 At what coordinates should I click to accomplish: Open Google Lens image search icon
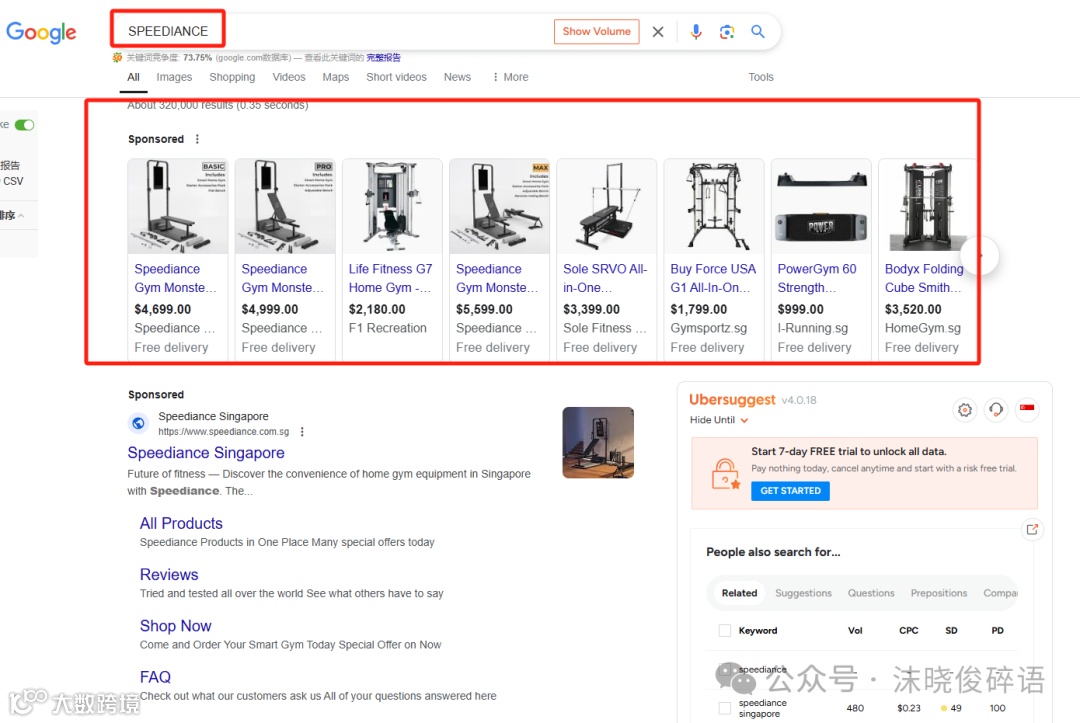click(x=727, y=32)
